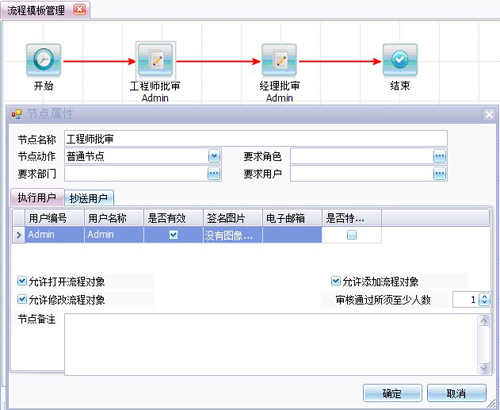The image size is (500, 410).
Task: Select the 工程师批审 workflow node icon
Action: (x=155, y=61)
